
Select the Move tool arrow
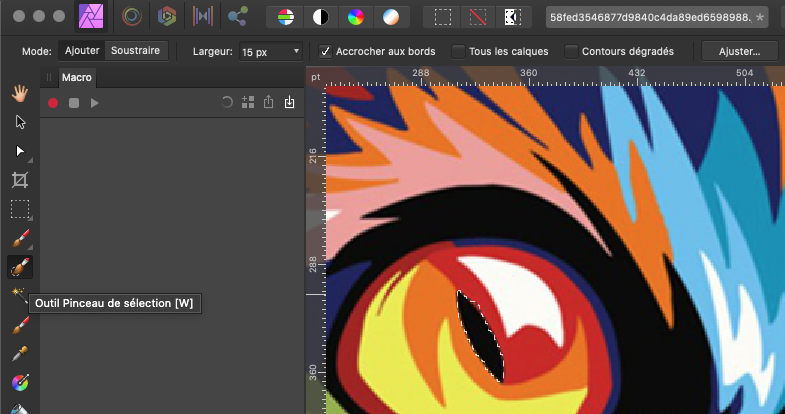click(20, 122)
